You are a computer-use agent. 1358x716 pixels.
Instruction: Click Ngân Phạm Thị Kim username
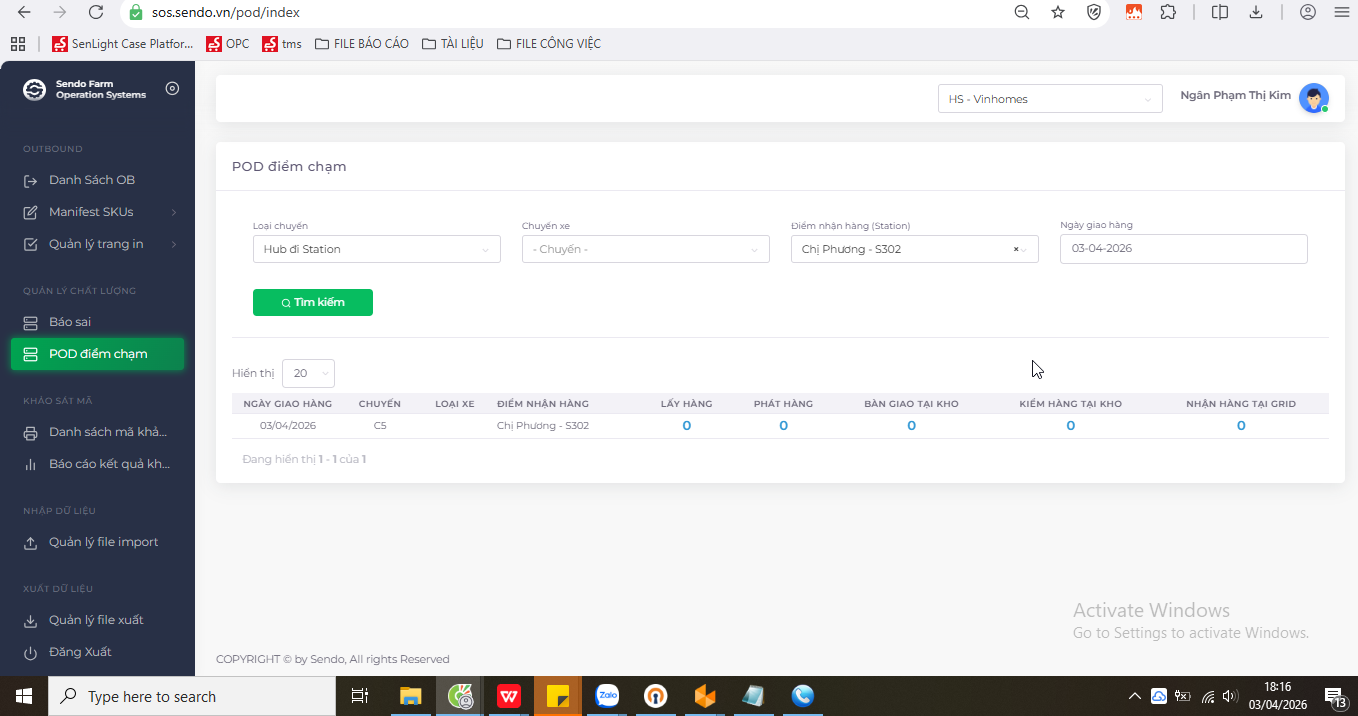pos(1235,95)
